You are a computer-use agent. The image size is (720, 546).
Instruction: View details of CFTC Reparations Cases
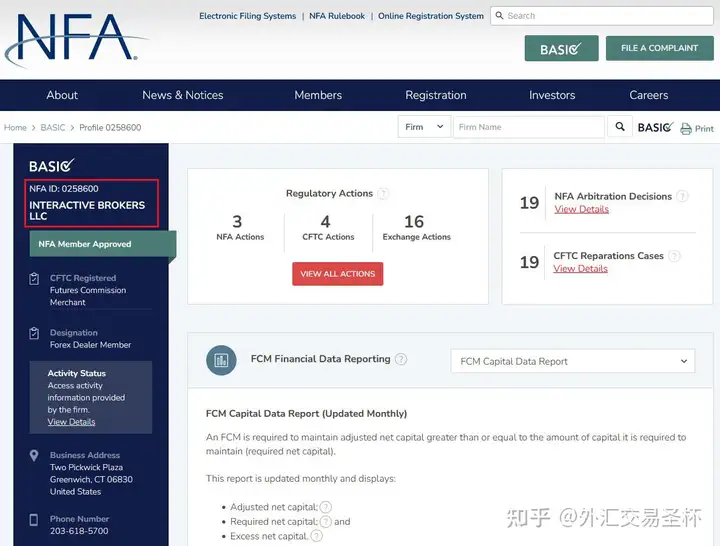[x=580, y=269]
